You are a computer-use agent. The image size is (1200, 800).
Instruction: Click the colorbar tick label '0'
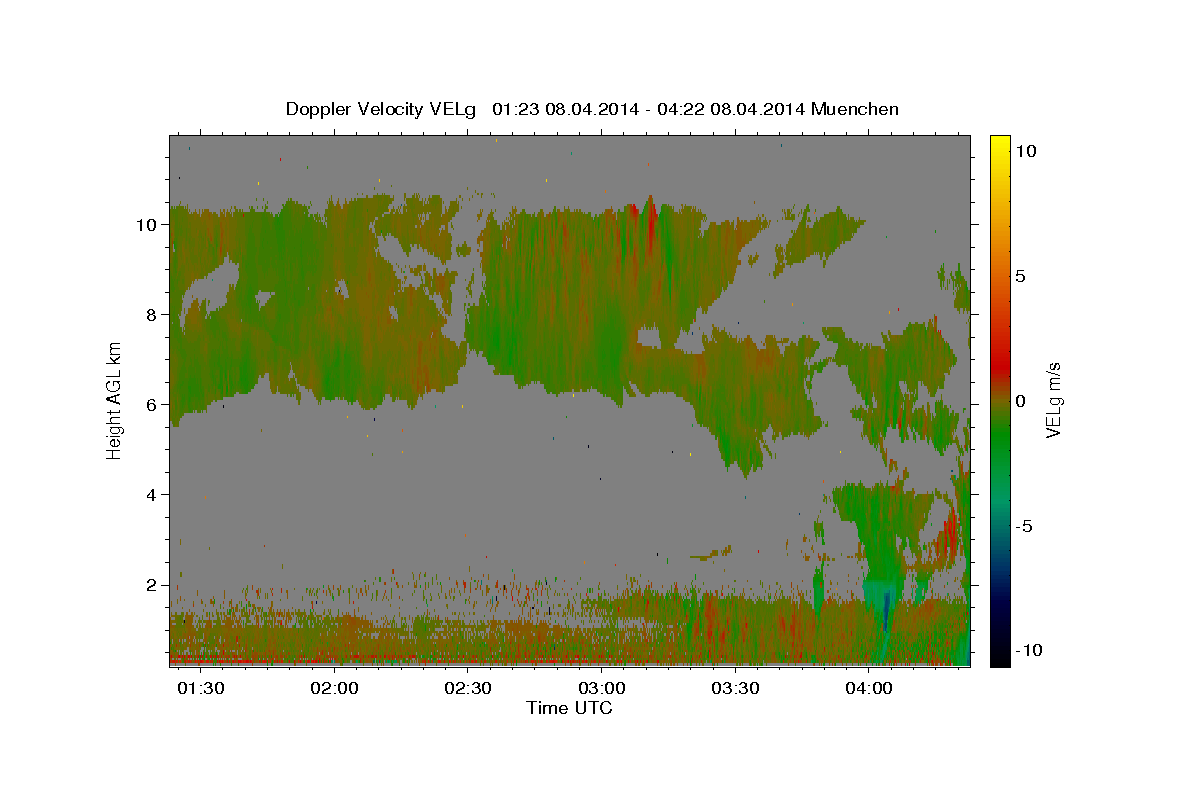1020,401
